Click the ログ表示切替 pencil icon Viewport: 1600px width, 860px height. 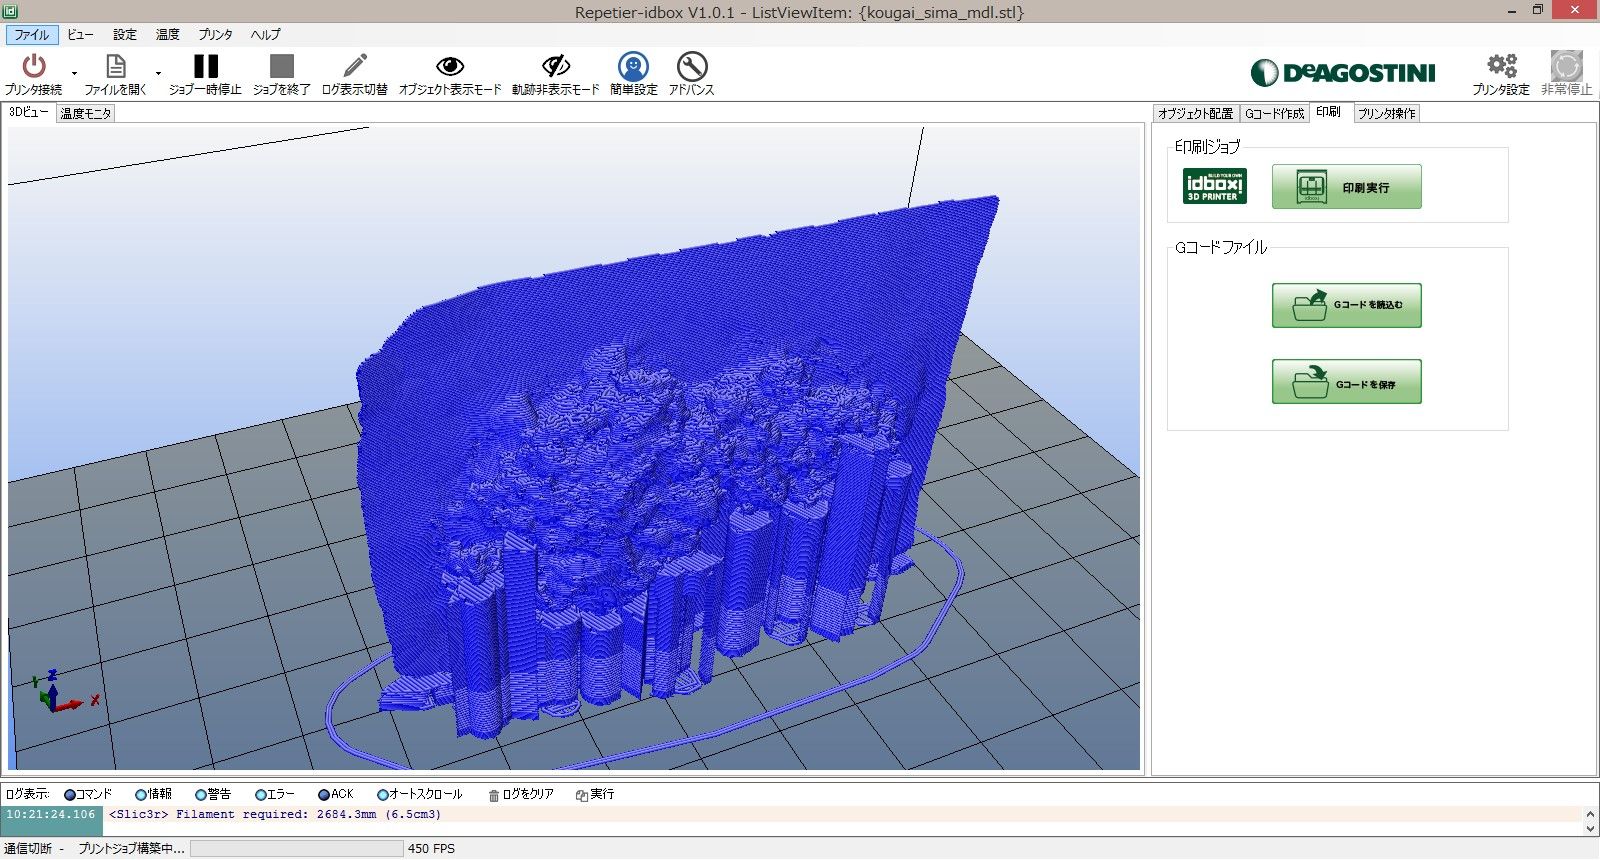tap(354, 67)
